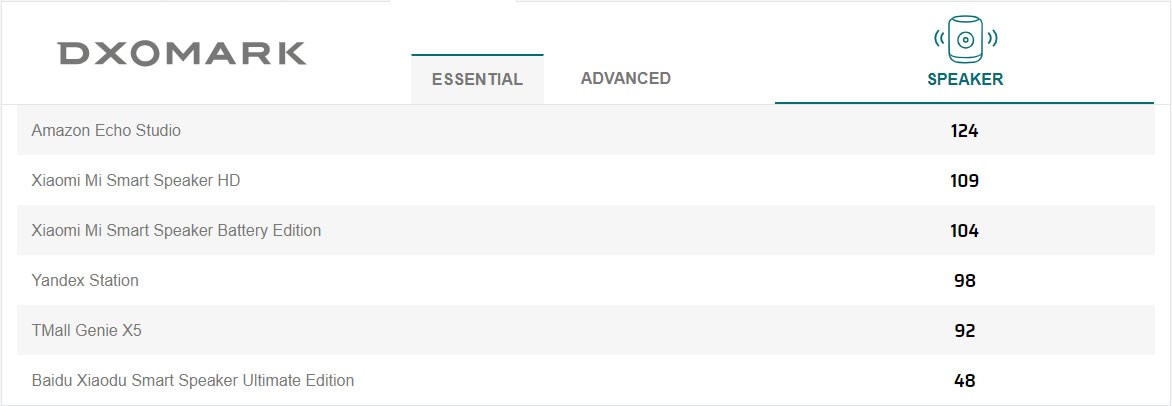
Task: Select Xiaomi Mi Smart Speaker Battery Edition
Action: click(176, 230)
